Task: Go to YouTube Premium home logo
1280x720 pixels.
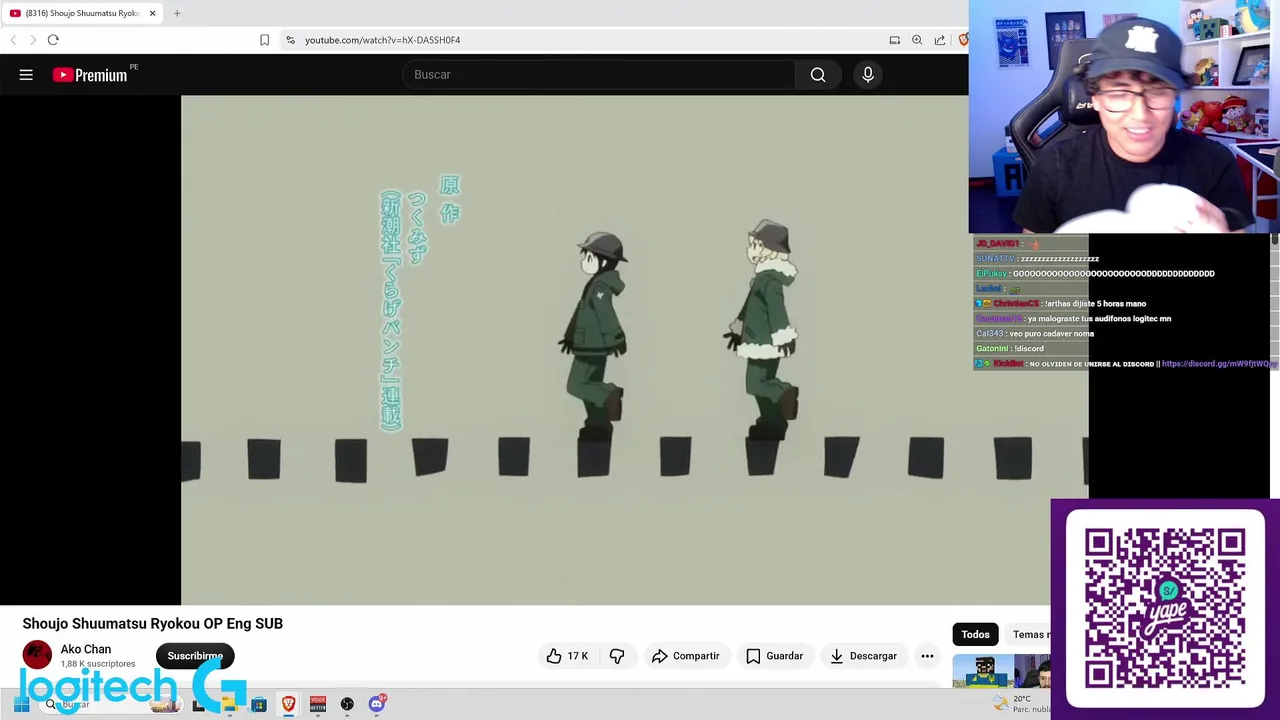Action: (x=90, y=75)
